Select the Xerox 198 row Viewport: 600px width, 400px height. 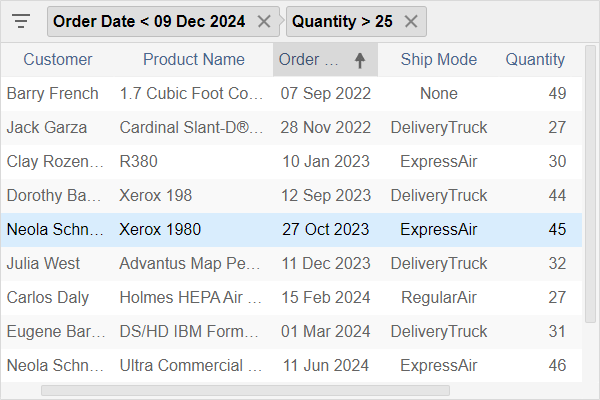[292, 196]
